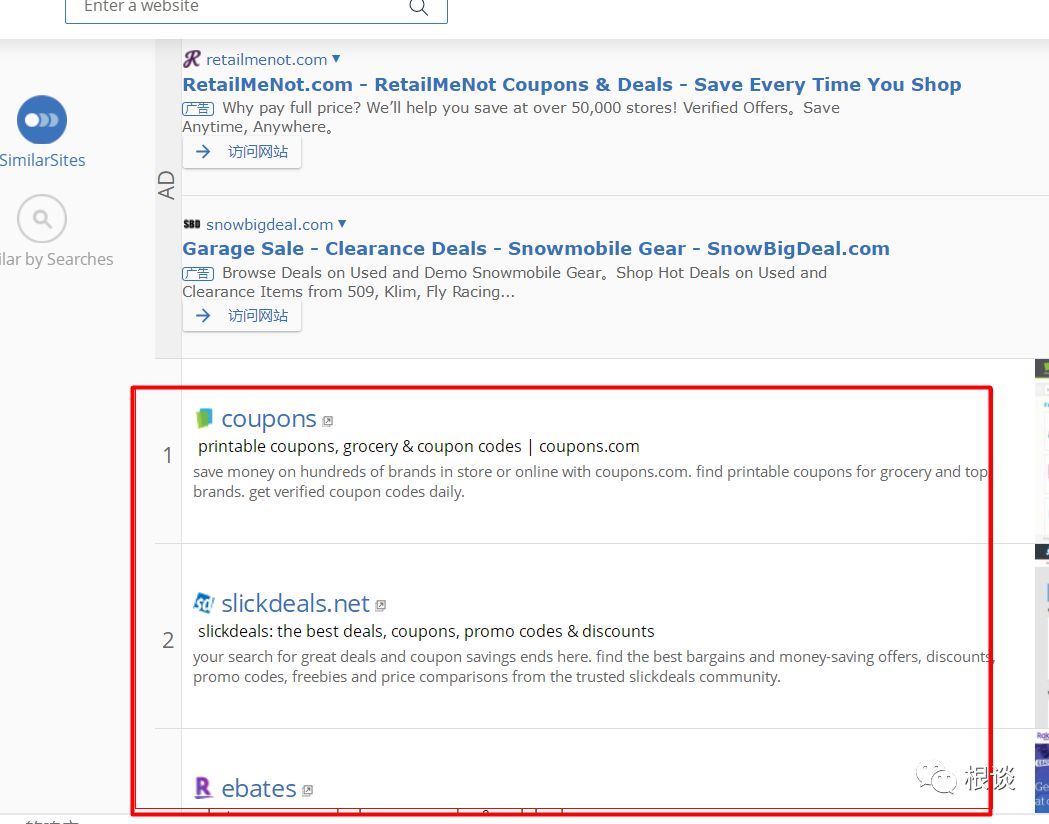The width and height of the screenshot is (1049, 824).
Task: Expand the snowbigdeal.com ad dropdown arrow
Action: (342, 223)
